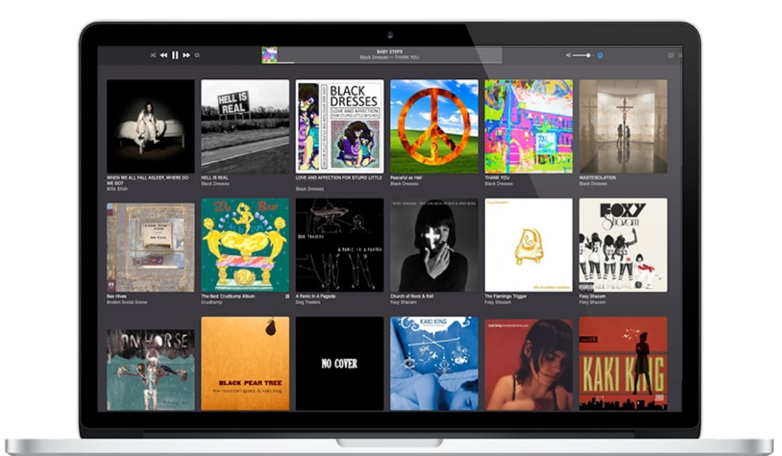Open the WASTEISOLATION album cover
The height and width of the screenshot is (456, 782).
(x=623, y=126)
